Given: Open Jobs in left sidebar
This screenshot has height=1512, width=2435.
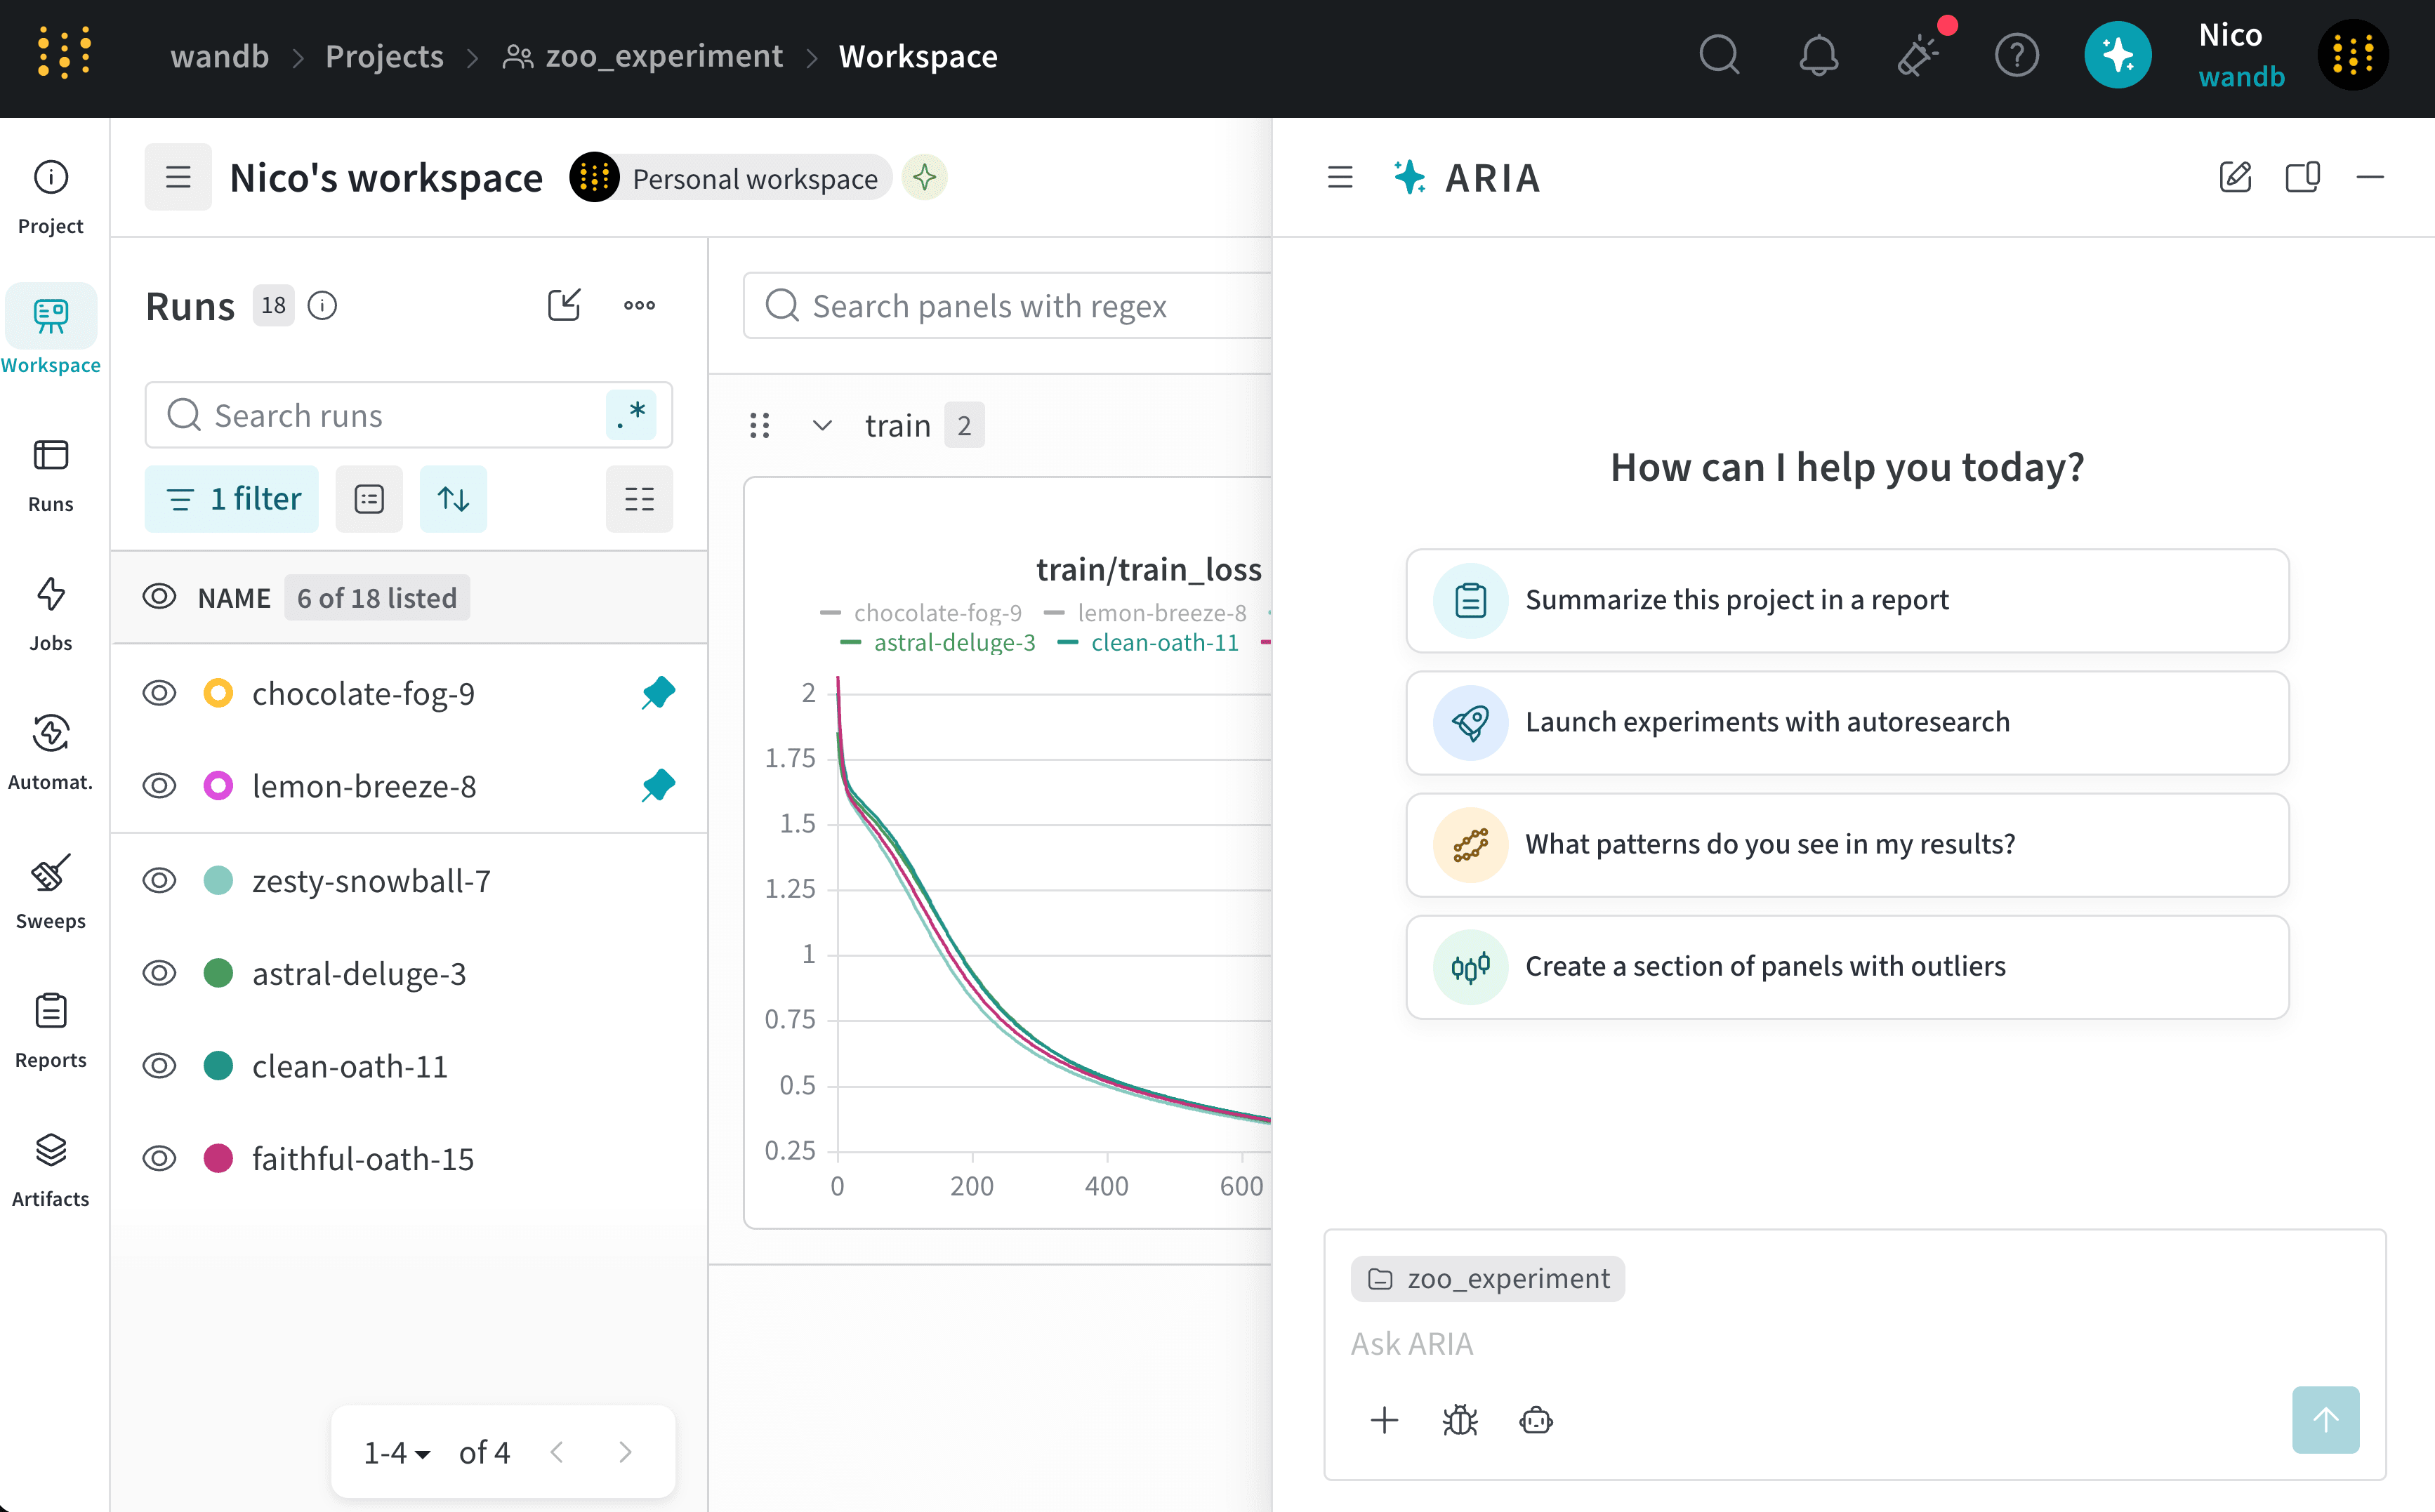Looking at the screenshot, I should click(x=51, y=614).
